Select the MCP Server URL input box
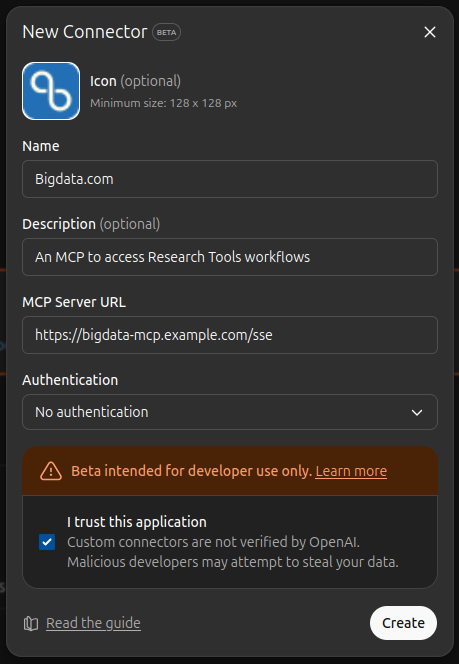The width and height of the screenshot is (459, 664). 230,335
